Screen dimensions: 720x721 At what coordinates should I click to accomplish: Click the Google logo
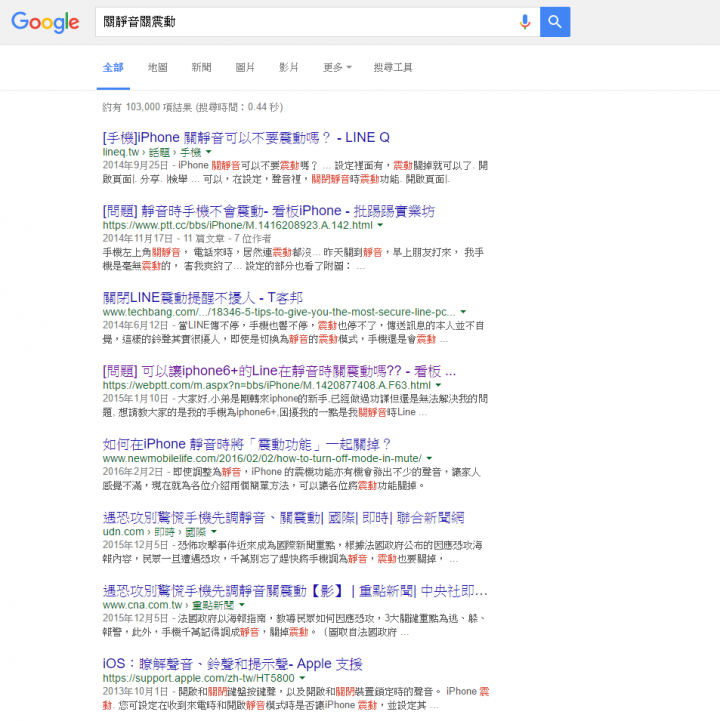coord(45,22)
